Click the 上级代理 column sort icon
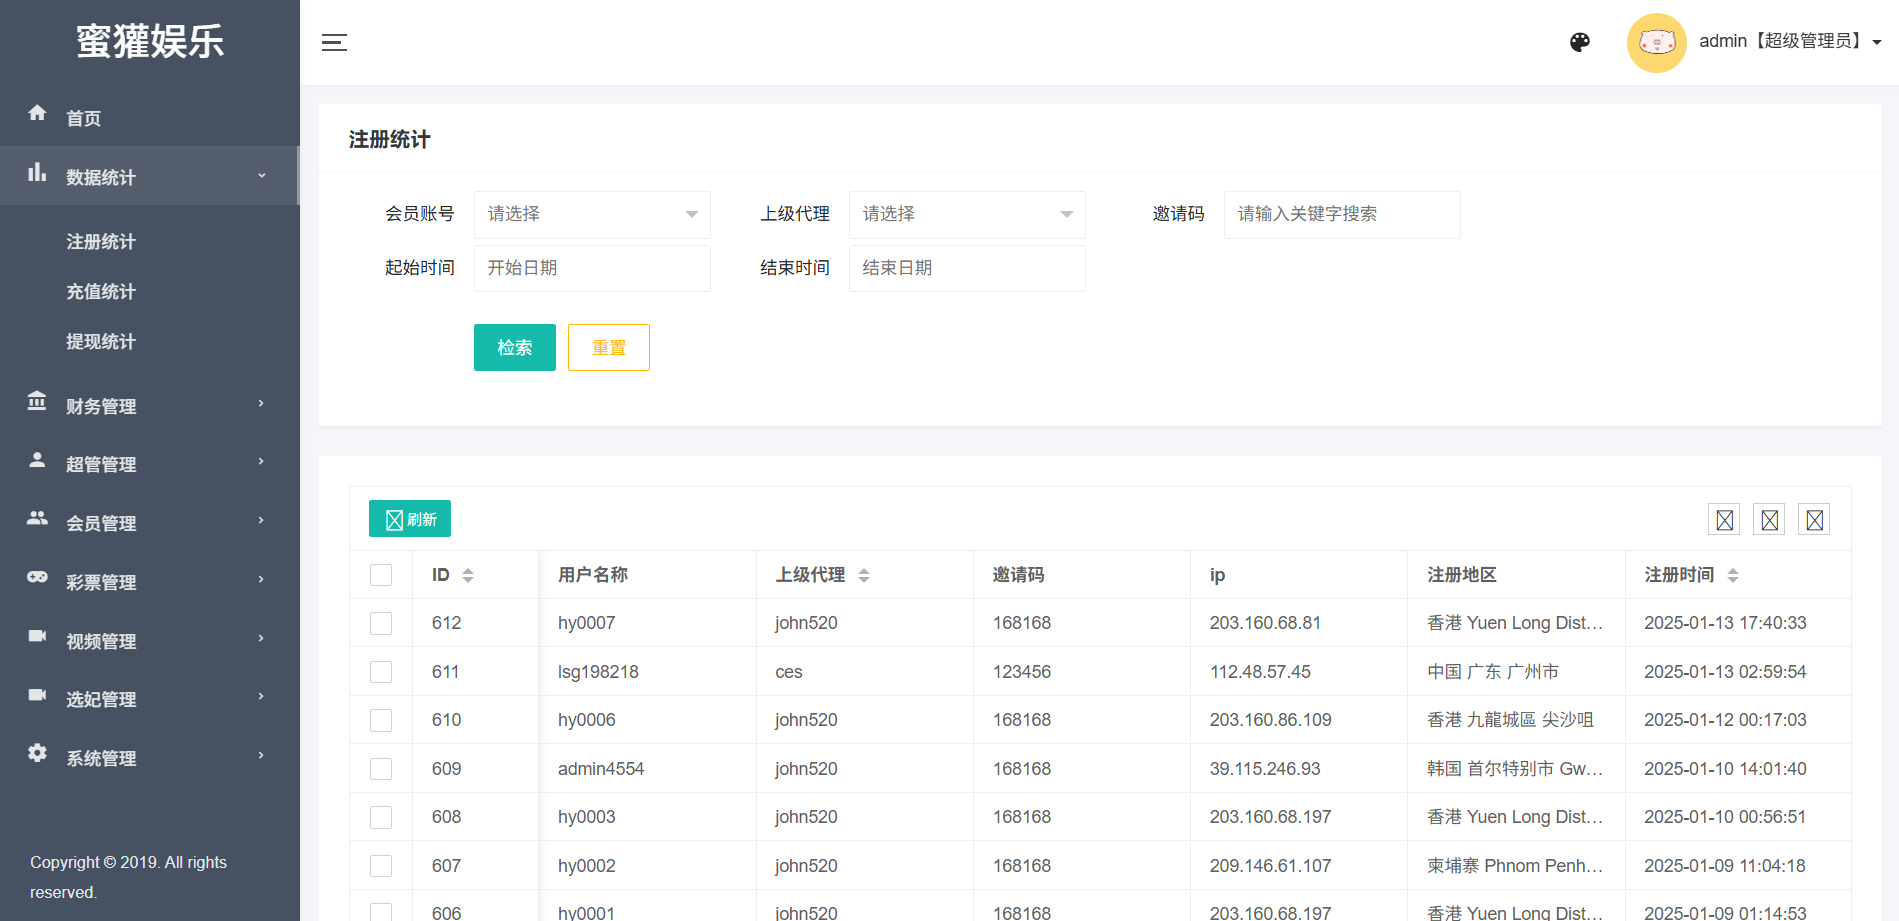1899x921 pixels. coord(864,575)
